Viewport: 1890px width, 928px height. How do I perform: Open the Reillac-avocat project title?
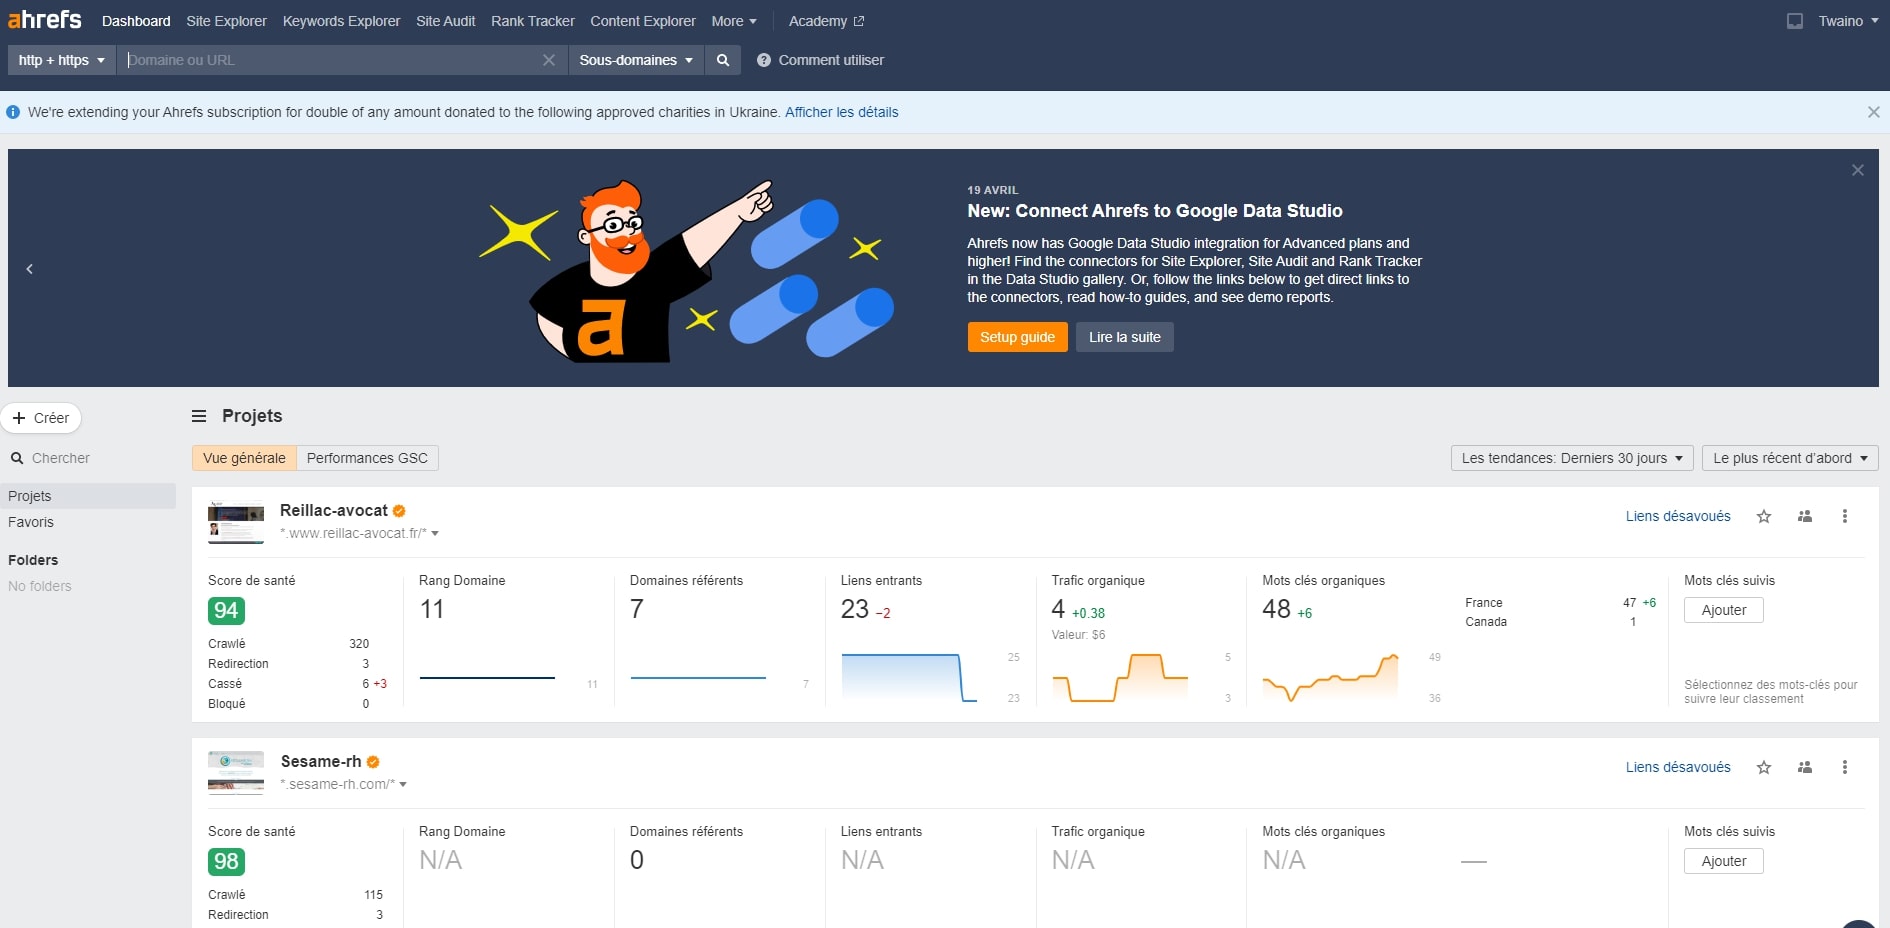334,510
